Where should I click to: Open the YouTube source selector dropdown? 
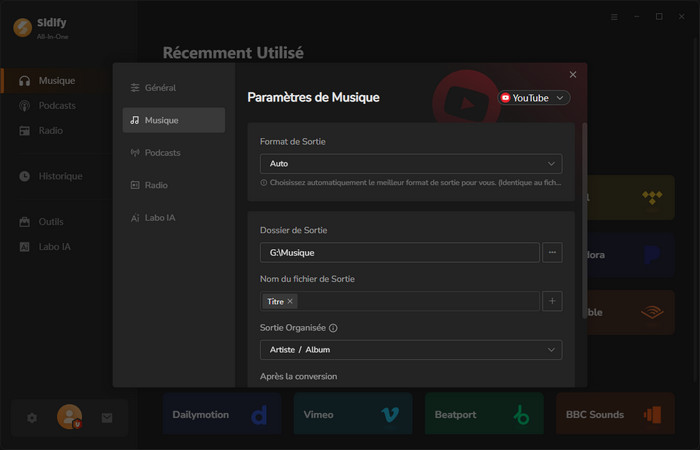tap(534, 98)
